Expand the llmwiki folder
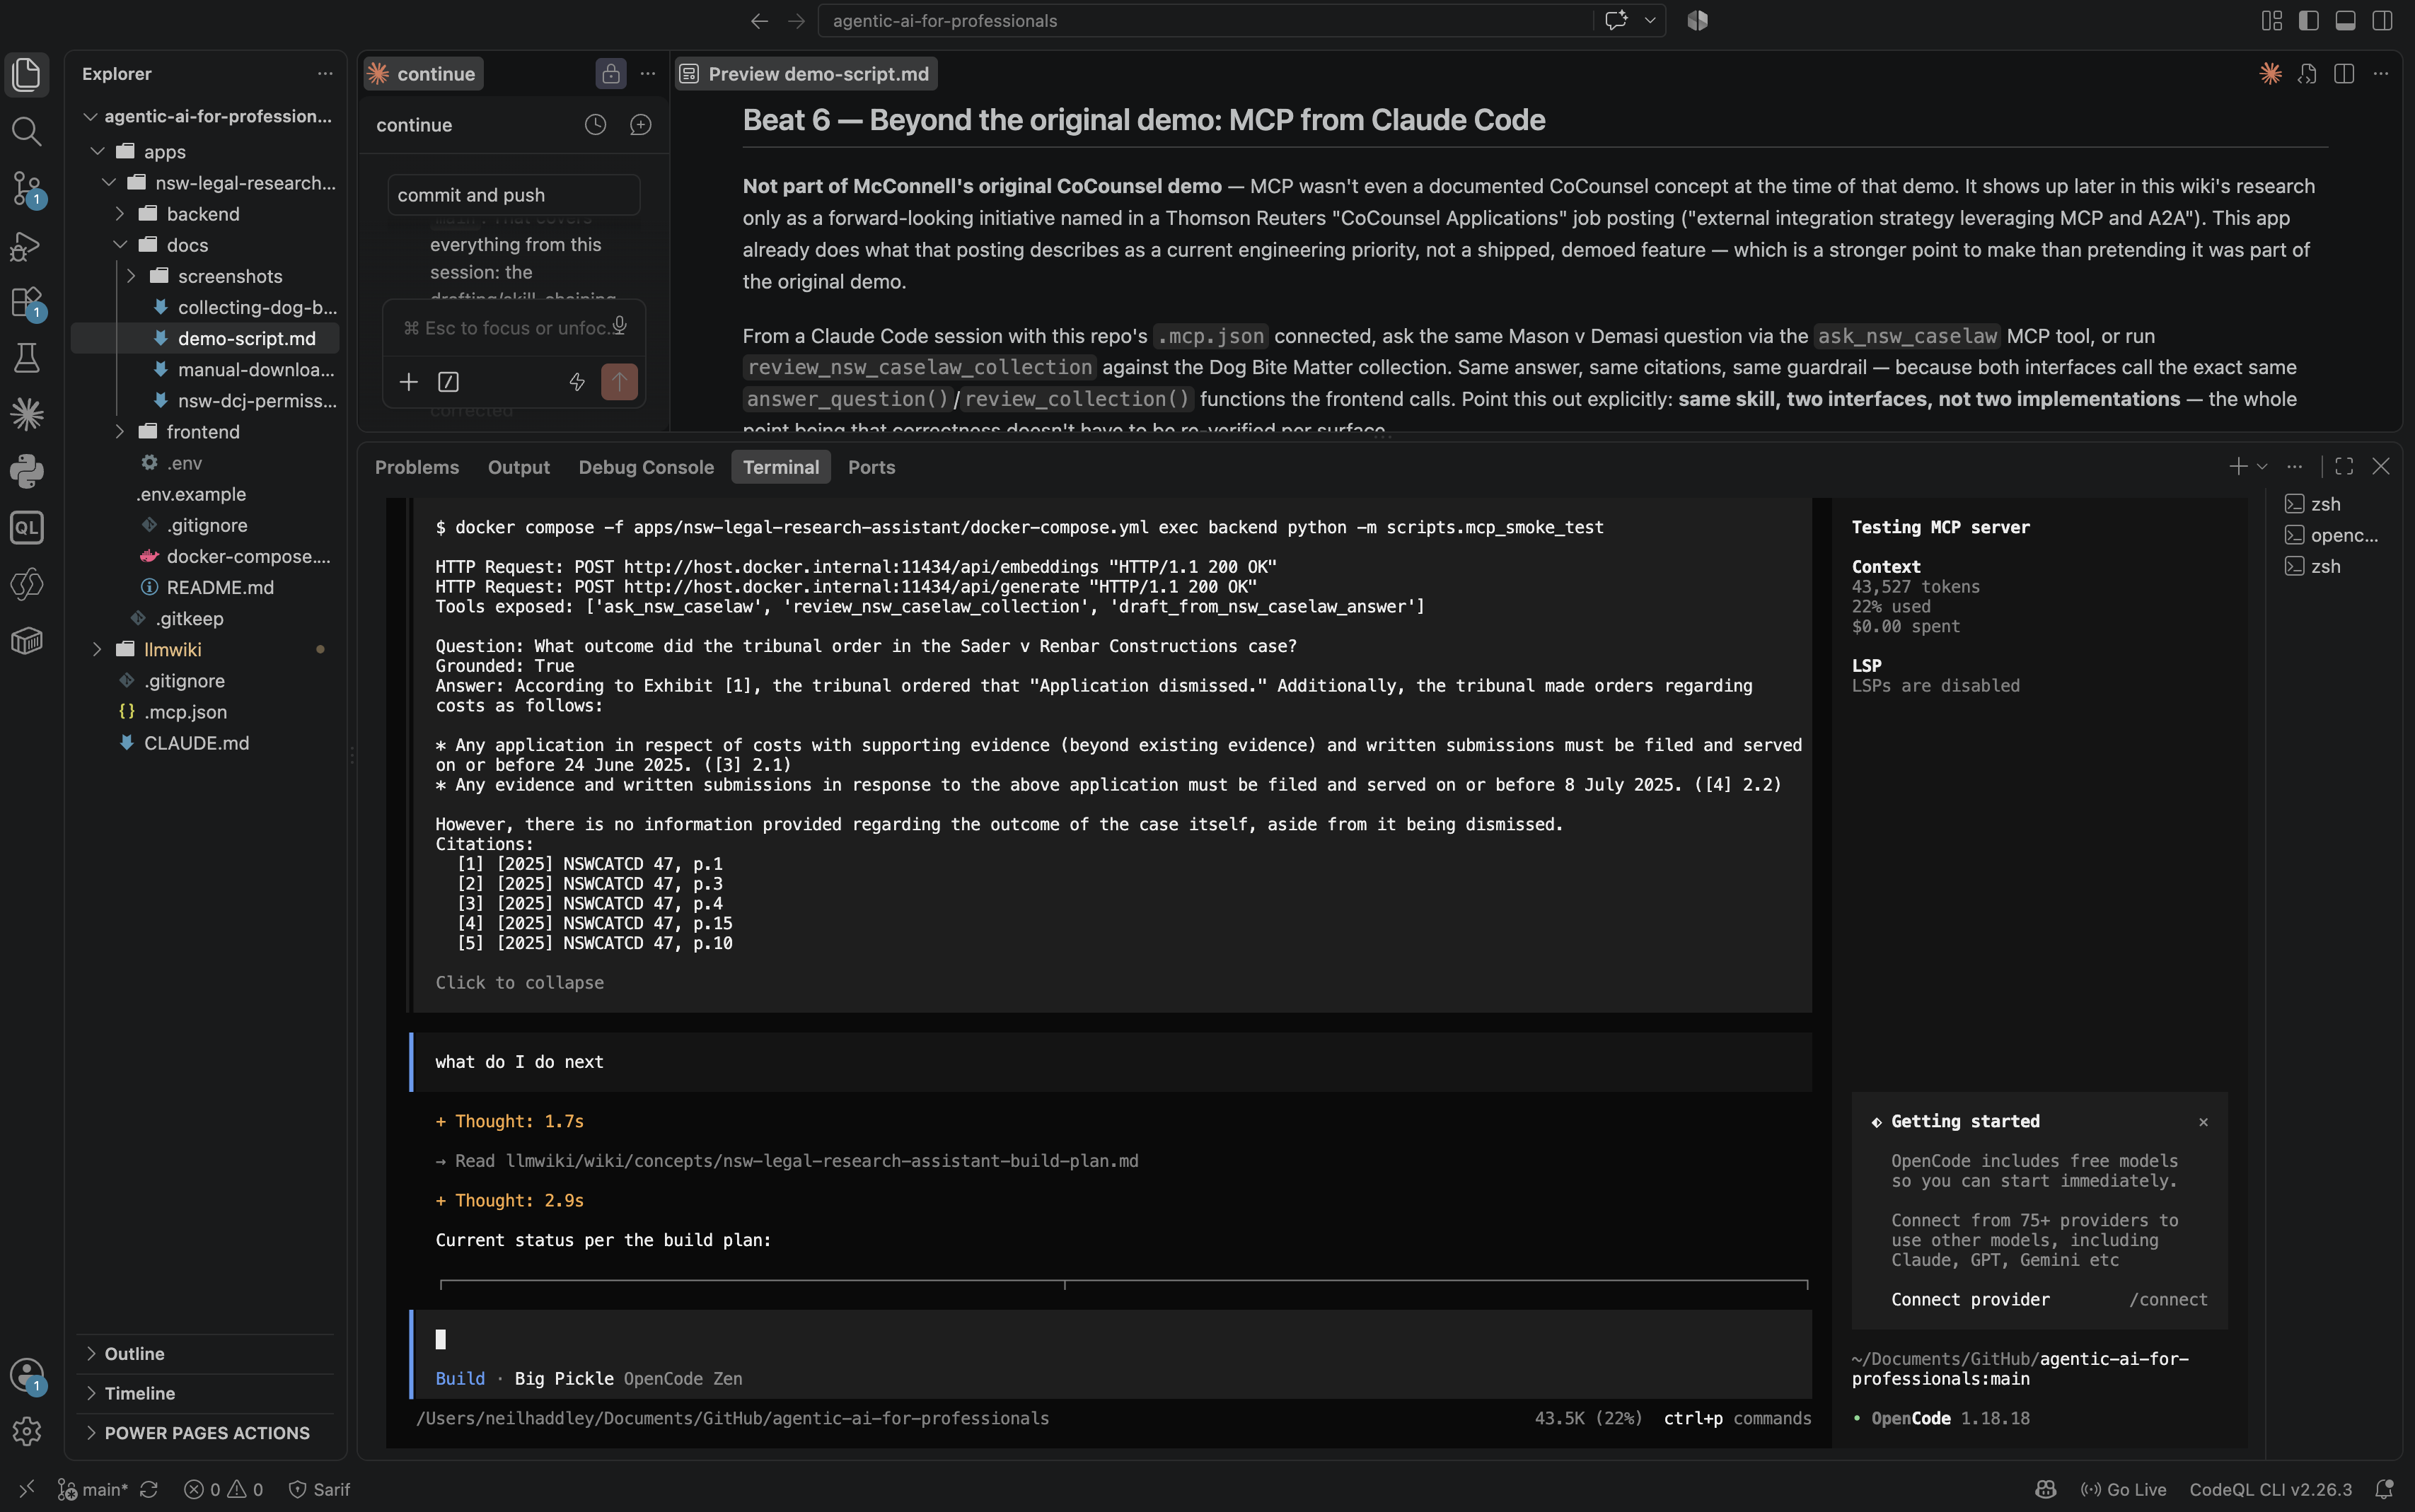Image resolution: width=2415 pixels, height=1512 pixels. click(98, 650)
